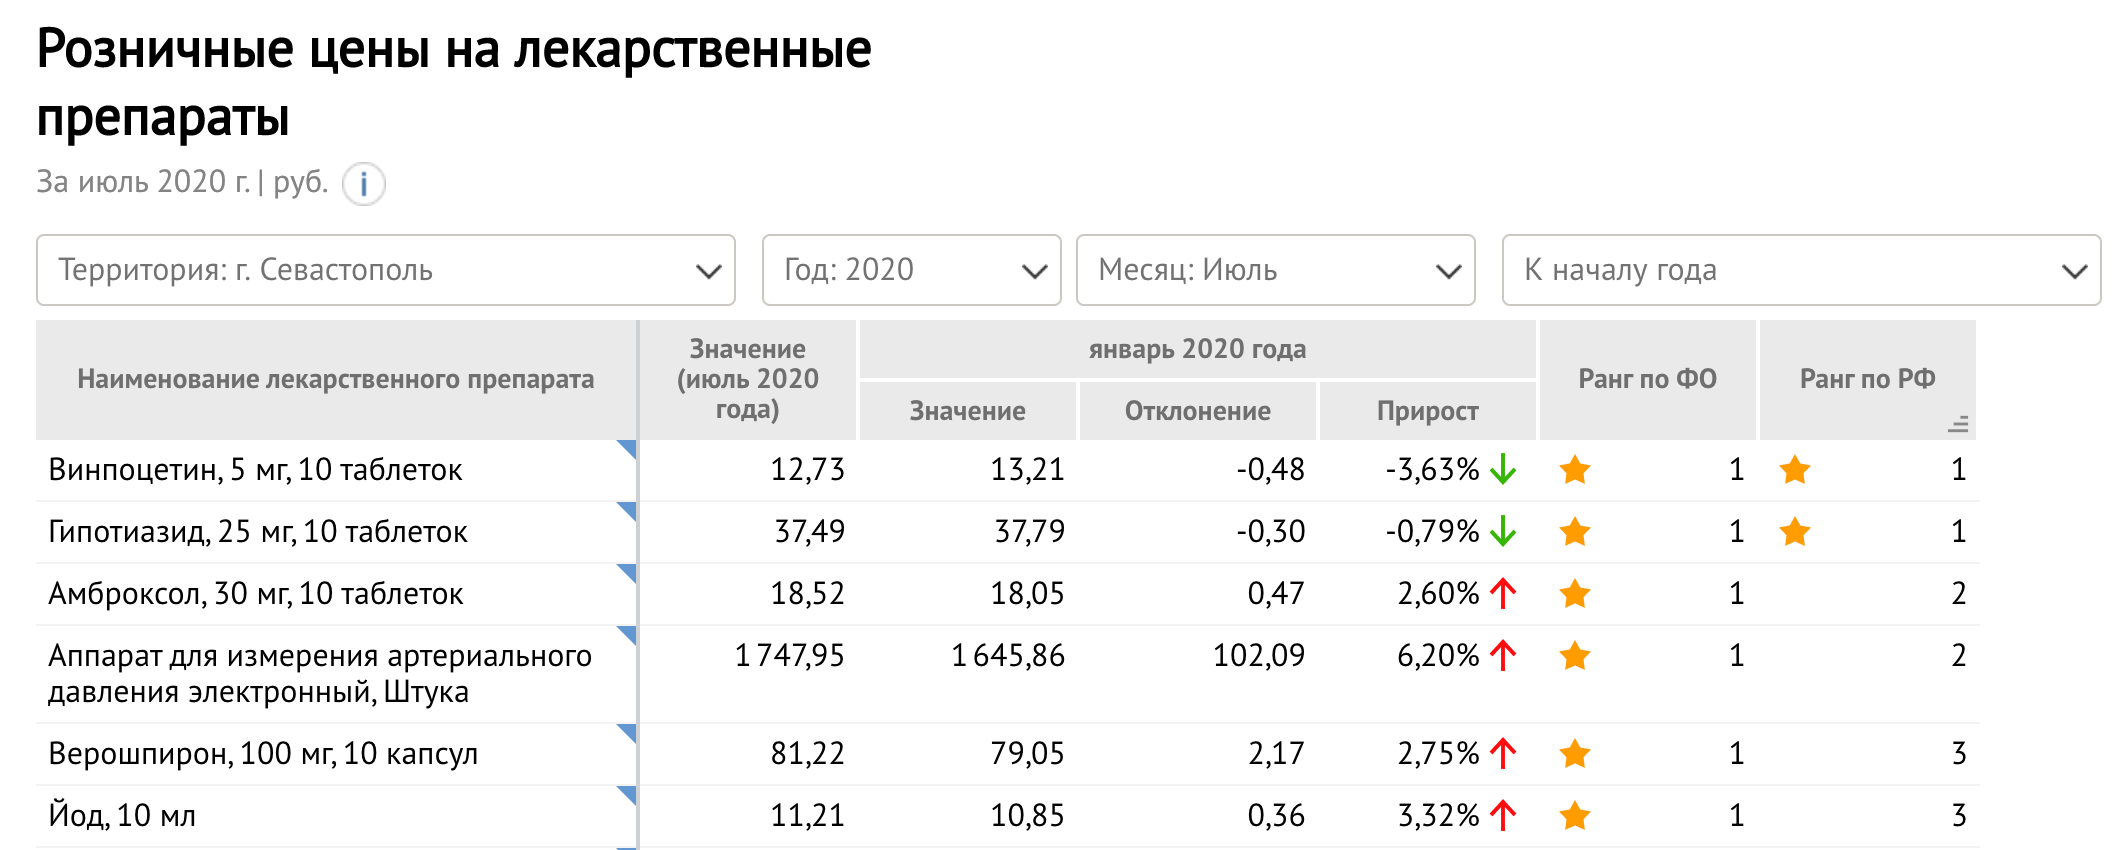Sort by Прирост column header

[x=1427, y=411]
